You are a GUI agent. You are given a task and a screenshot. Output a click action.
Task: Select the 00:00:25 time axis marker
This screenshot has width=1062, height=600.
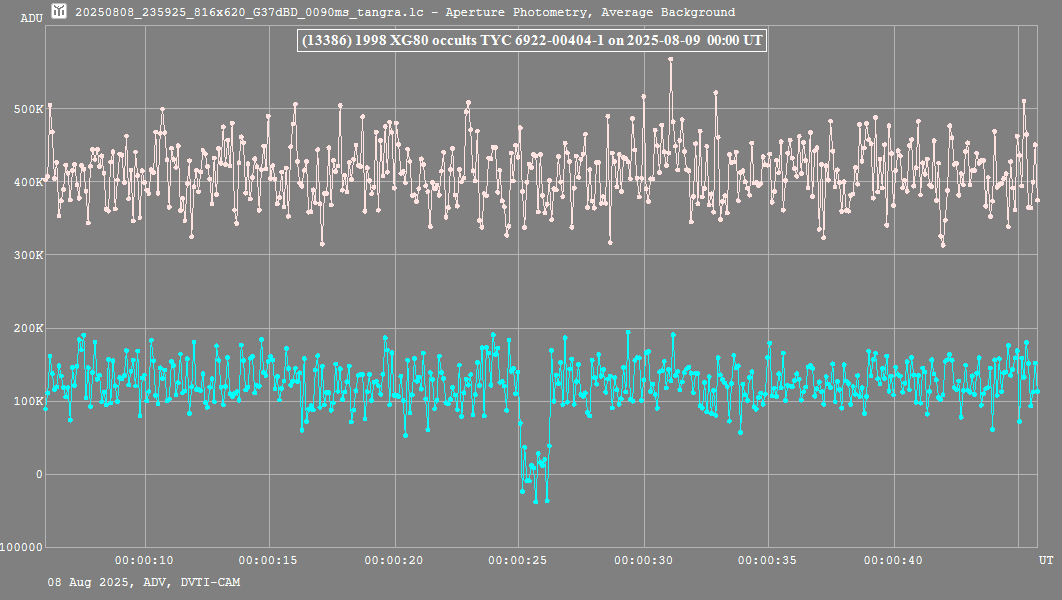pos(518,560)
